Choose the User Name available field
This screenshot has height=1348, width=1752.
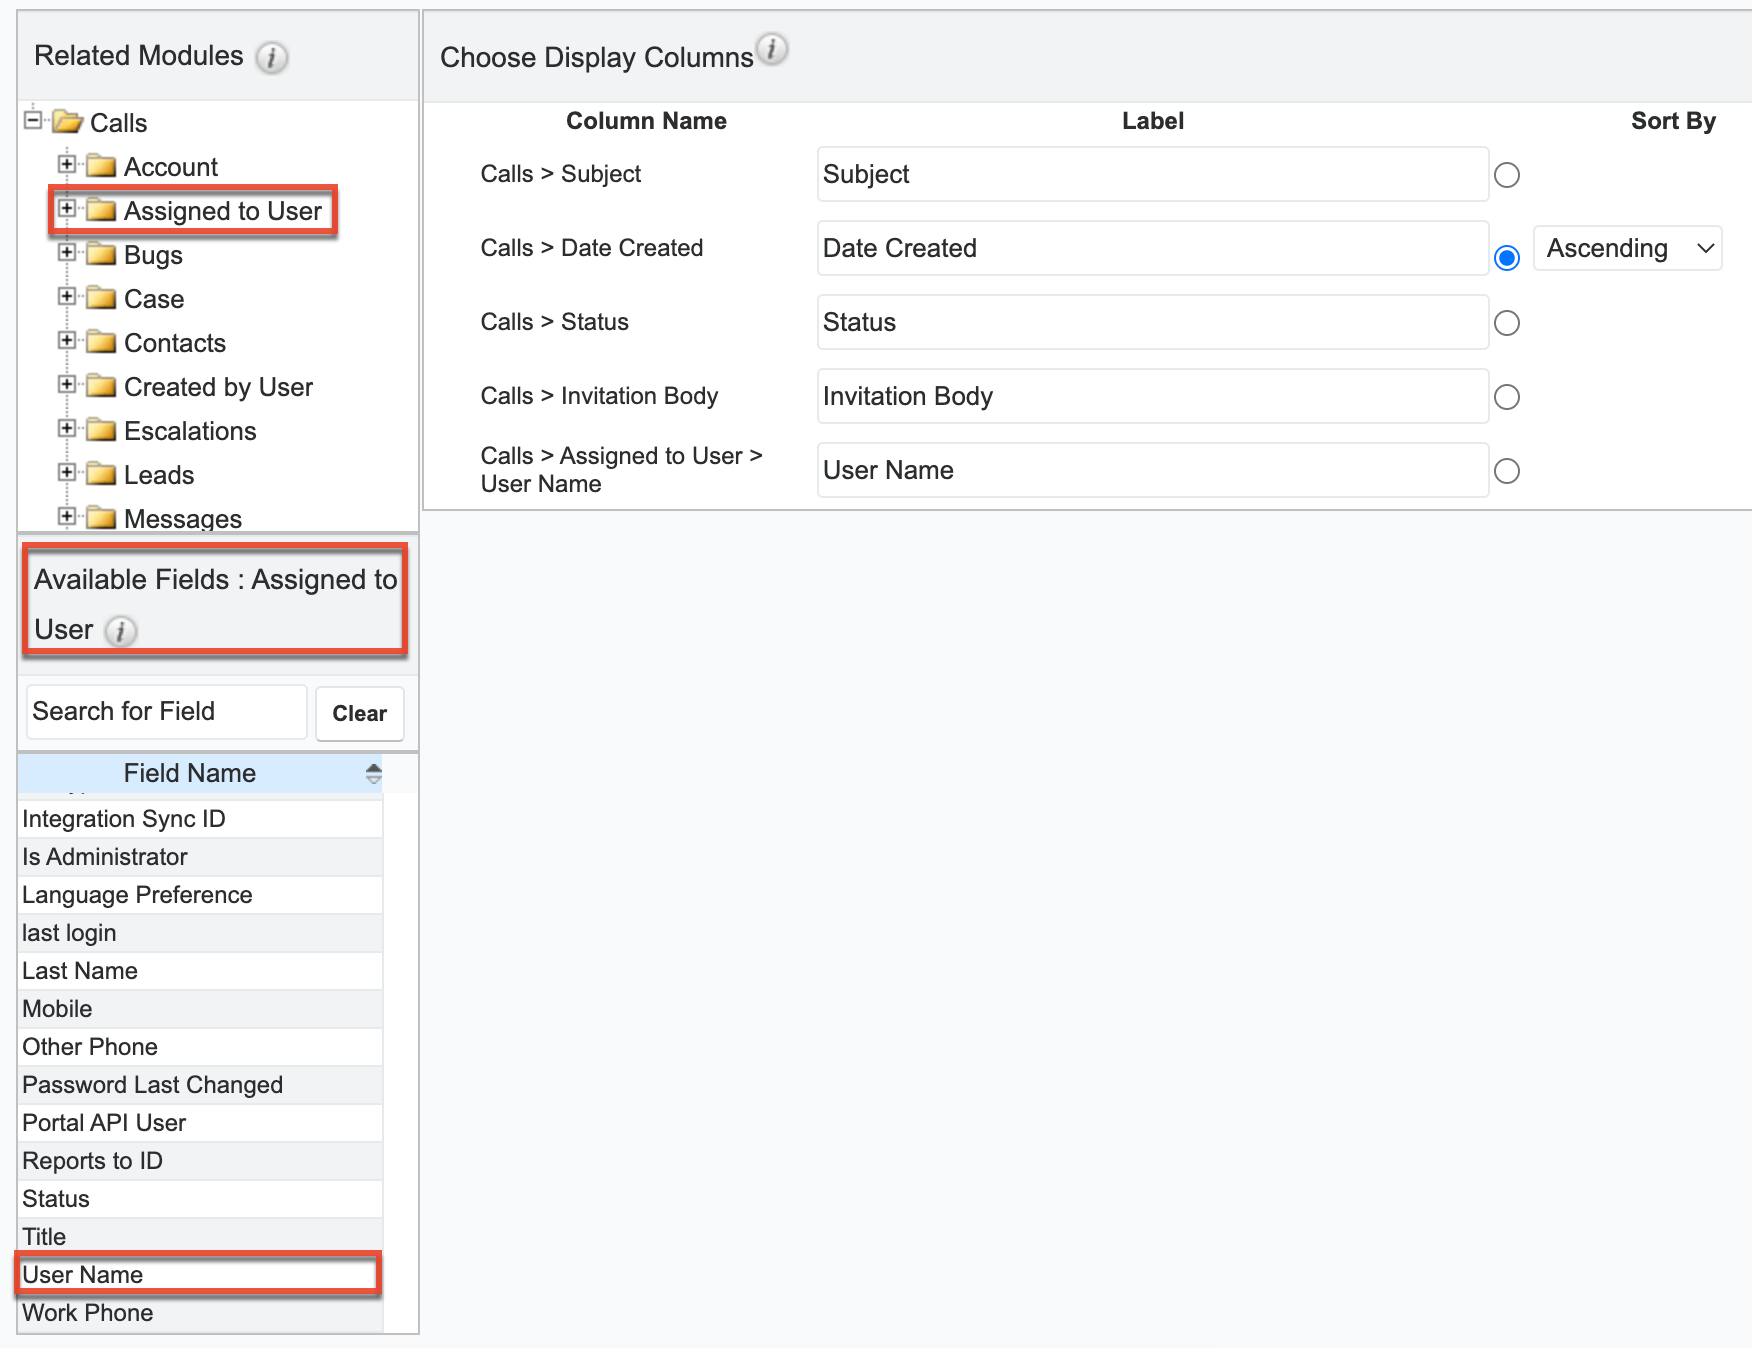point(83,1275)
